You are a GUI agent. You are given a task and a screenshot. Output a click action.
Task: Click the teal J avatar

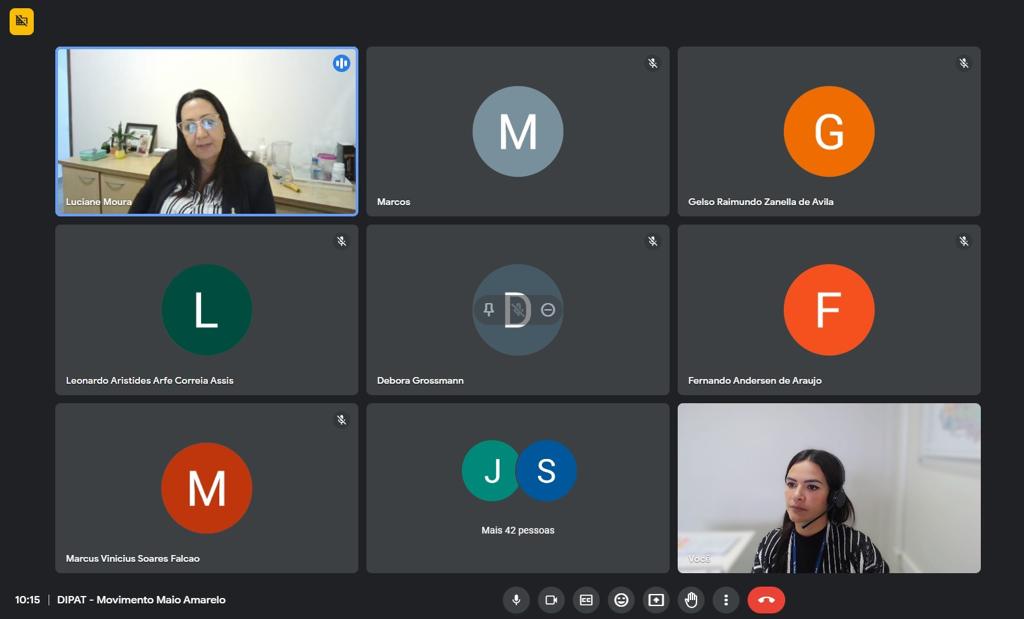click(492, 470)
